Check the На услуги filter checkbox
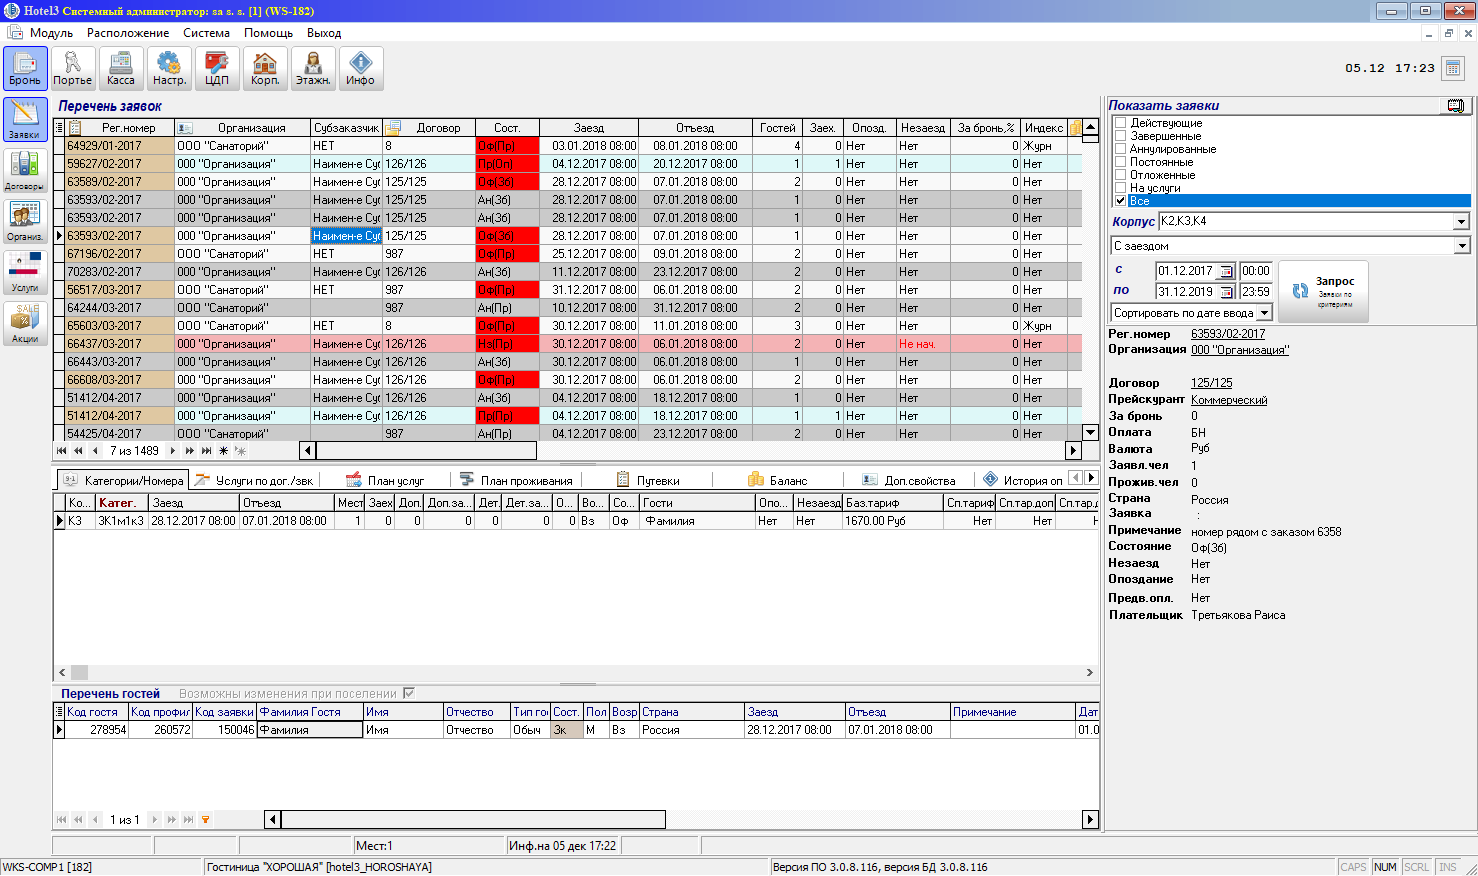This screenshot has height=876, width=1478. click(1120, 188)
